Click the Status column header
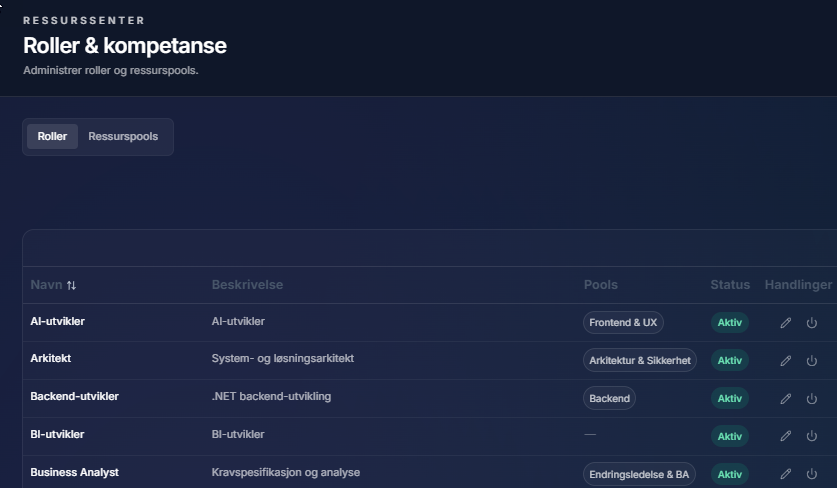This screenshot has width=837, height=488. click(730, 285)
